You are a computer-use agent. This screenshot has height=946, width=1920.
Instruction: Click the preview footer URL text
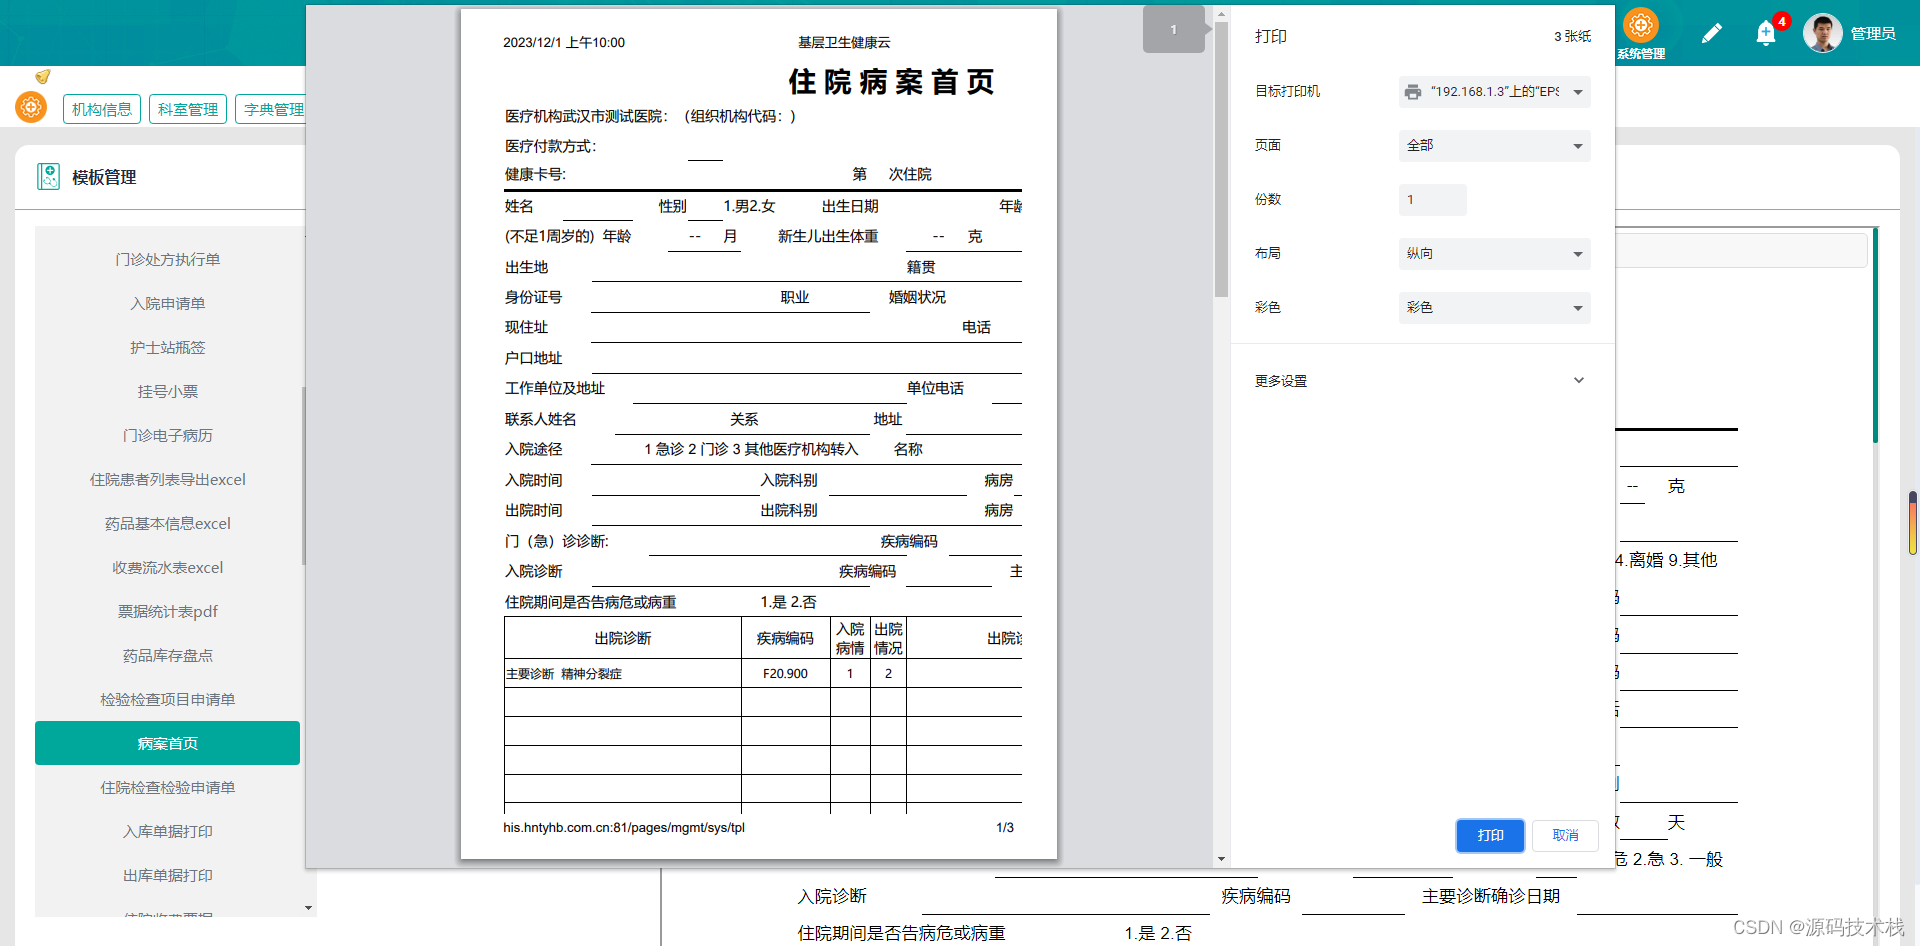tap(624, 828)
